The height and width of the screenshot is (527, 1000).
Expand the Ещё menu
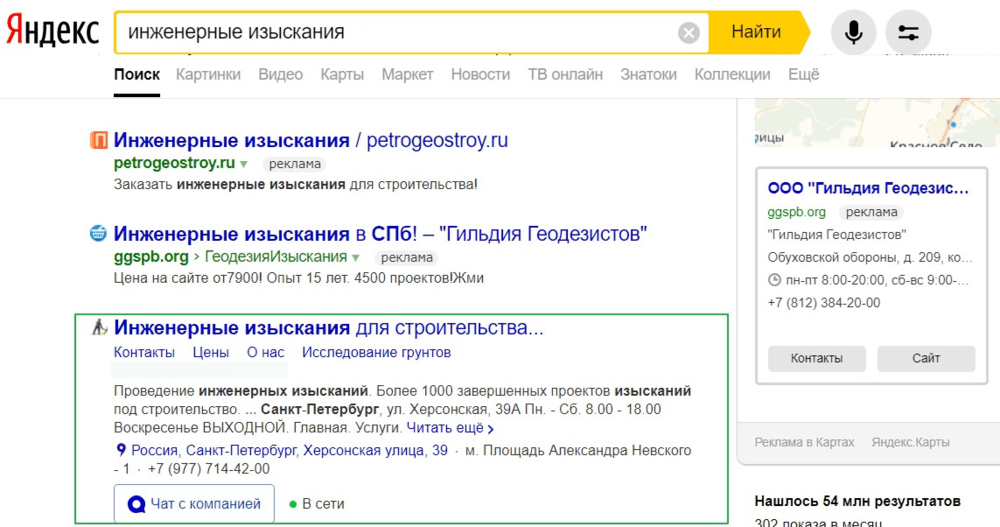804,75
